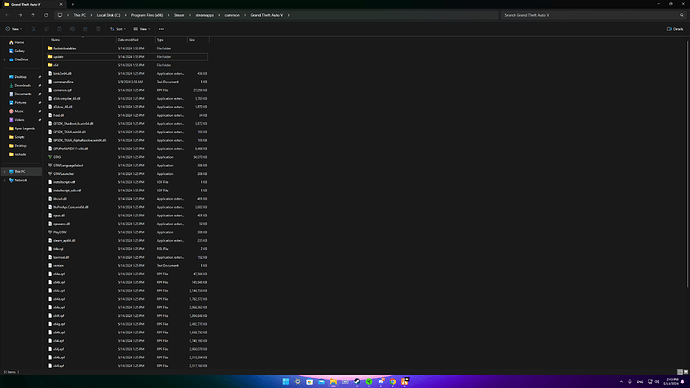This screenshot has width=690, height=388.
Task: Click the Cut toolbar icon
Action: point(33,29)
